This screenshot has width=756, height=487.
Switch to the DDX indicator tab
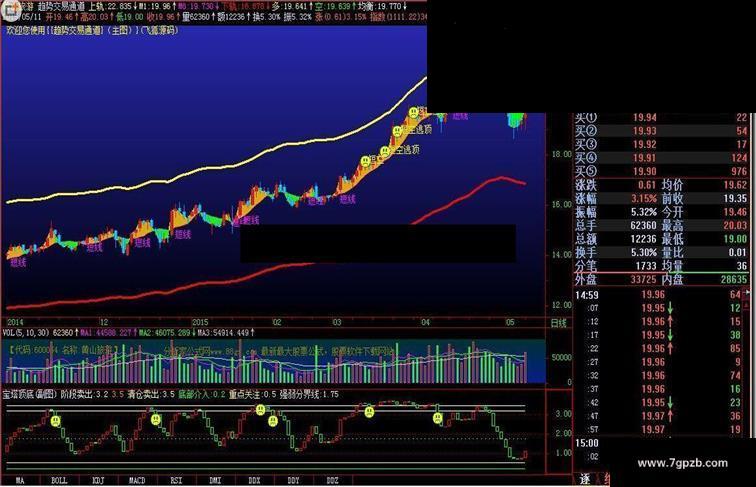255,480
